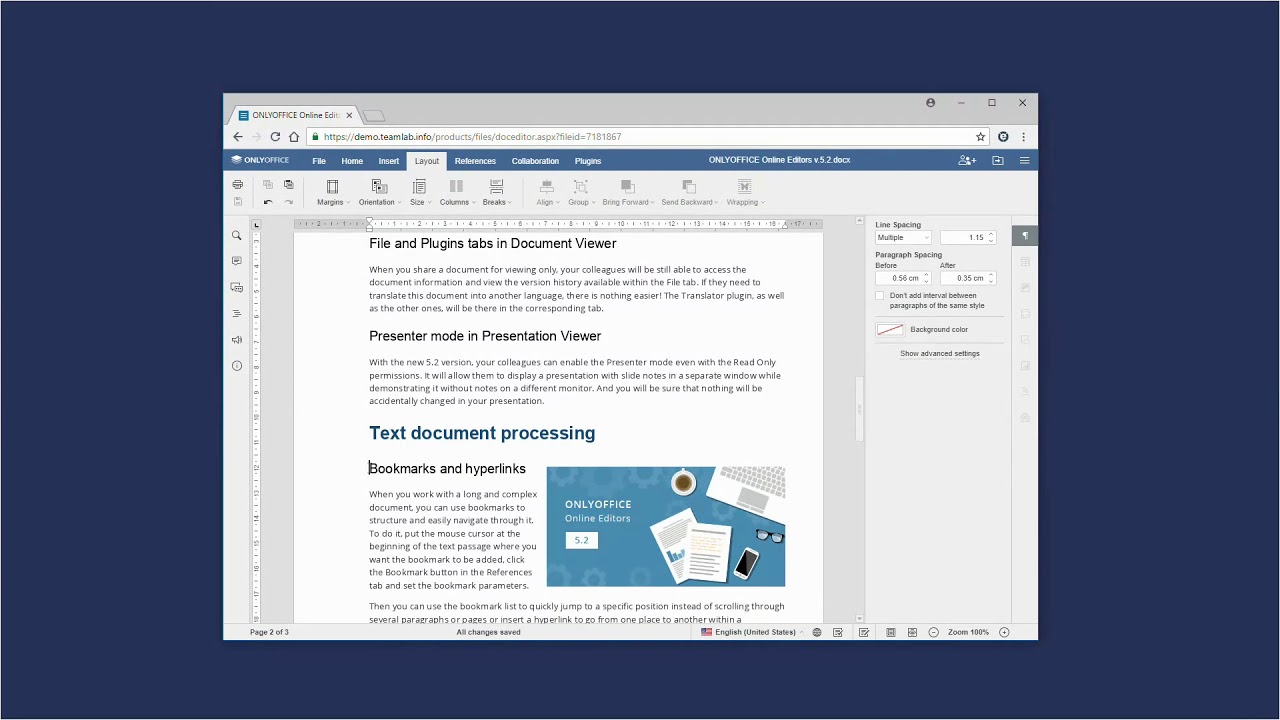Click the zoom out minus icon
This screenshot has width=1280, height=720.
(x=934, y=632)
